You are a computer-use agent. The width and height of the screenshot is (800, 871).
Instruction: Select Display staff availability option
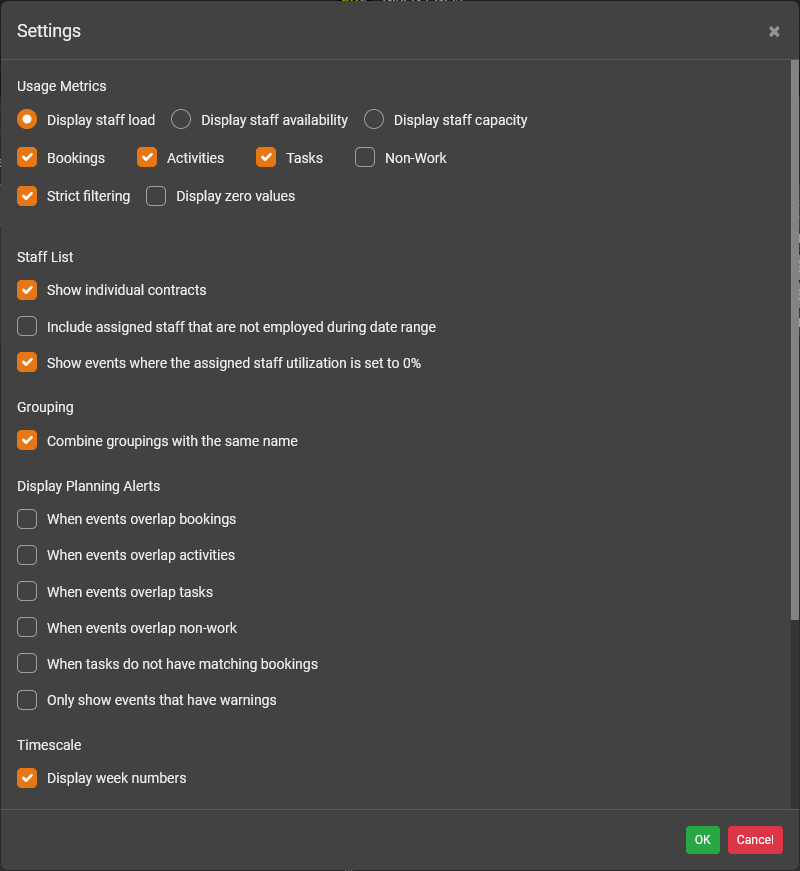(181, 120)
